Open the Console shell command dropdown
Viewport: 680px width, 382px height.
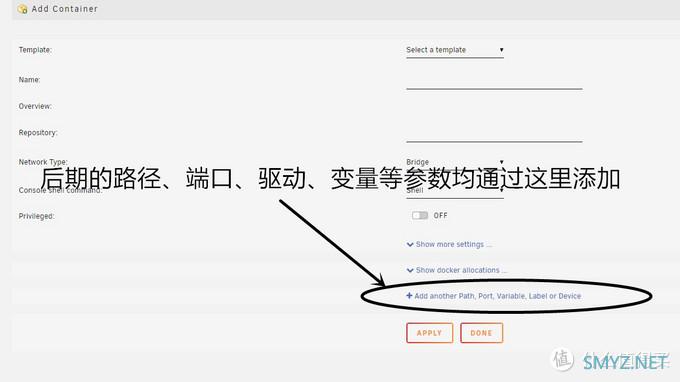coord(454,191)
